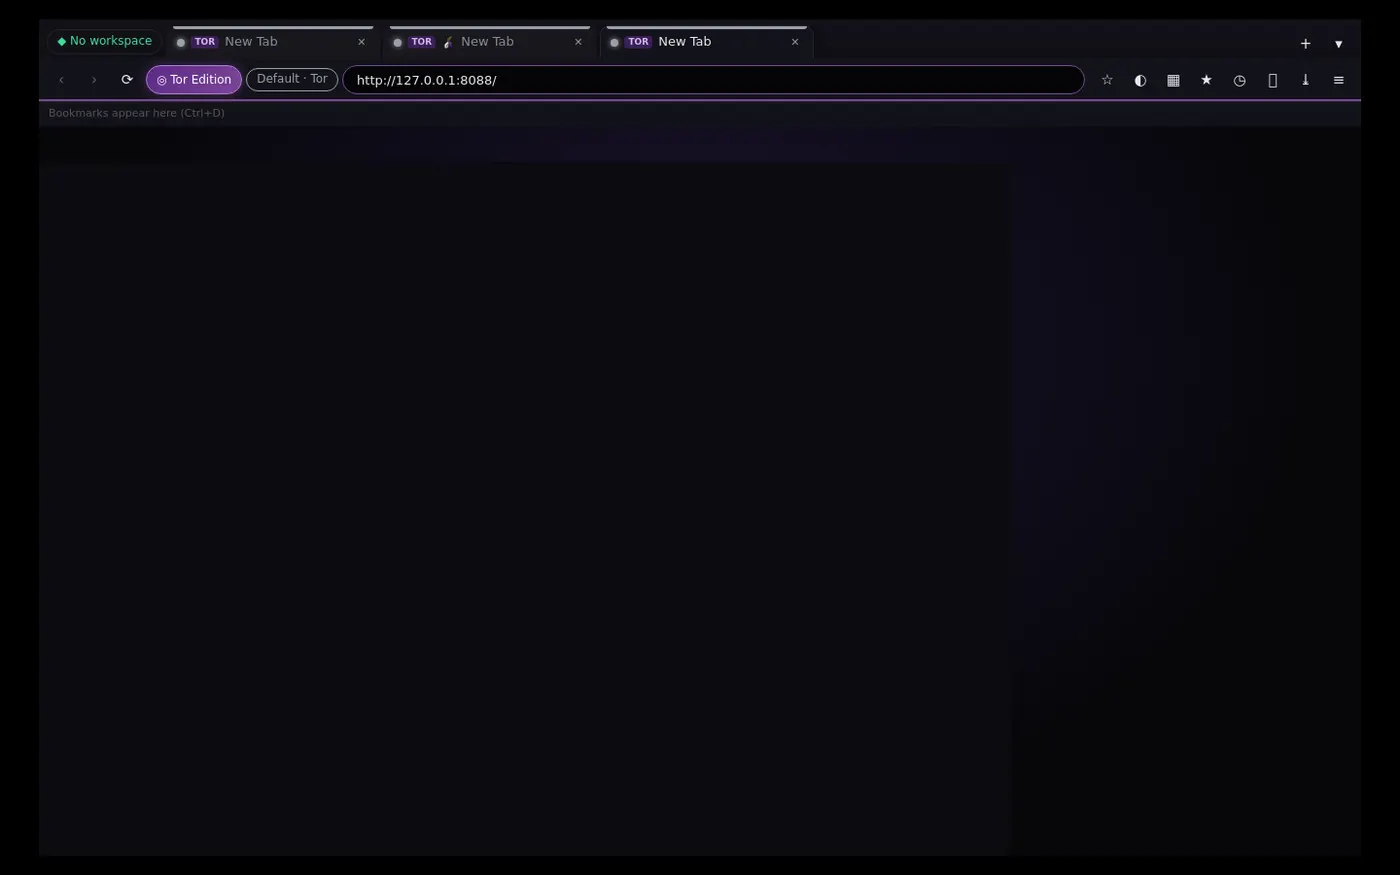The height and width of the screenshot is (875, 1400).
Task: Switch to the second New Tab
Action: click(x=489, y=42)
